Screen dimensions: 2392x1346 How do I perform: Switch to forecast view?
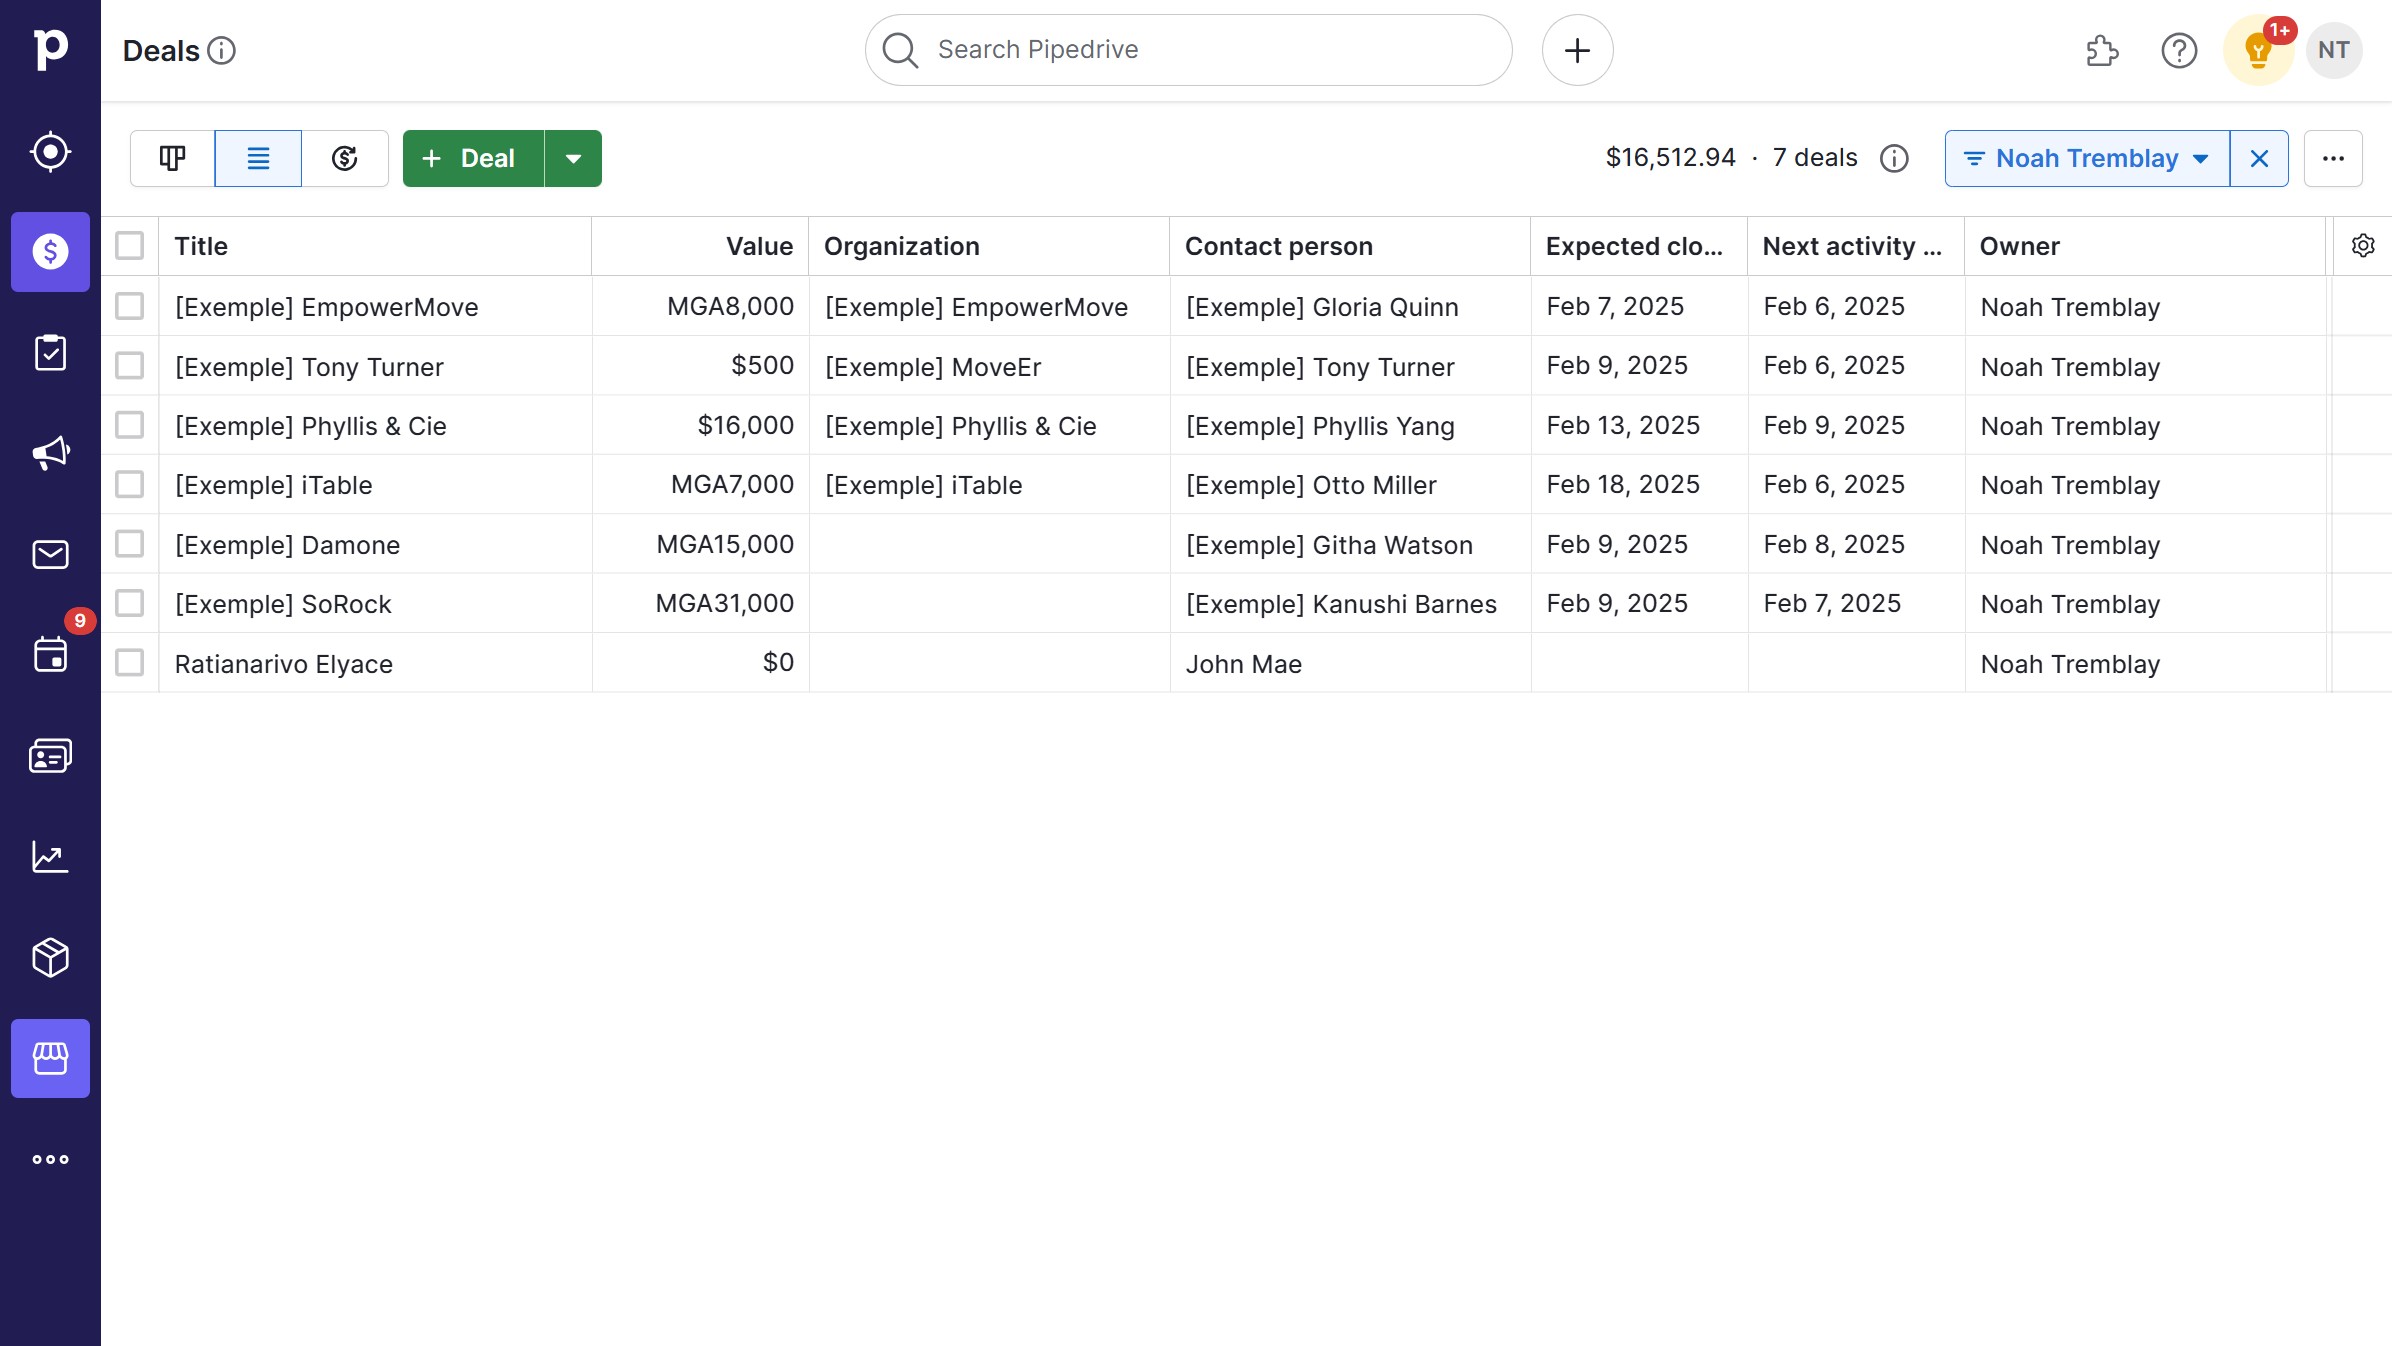344,158
